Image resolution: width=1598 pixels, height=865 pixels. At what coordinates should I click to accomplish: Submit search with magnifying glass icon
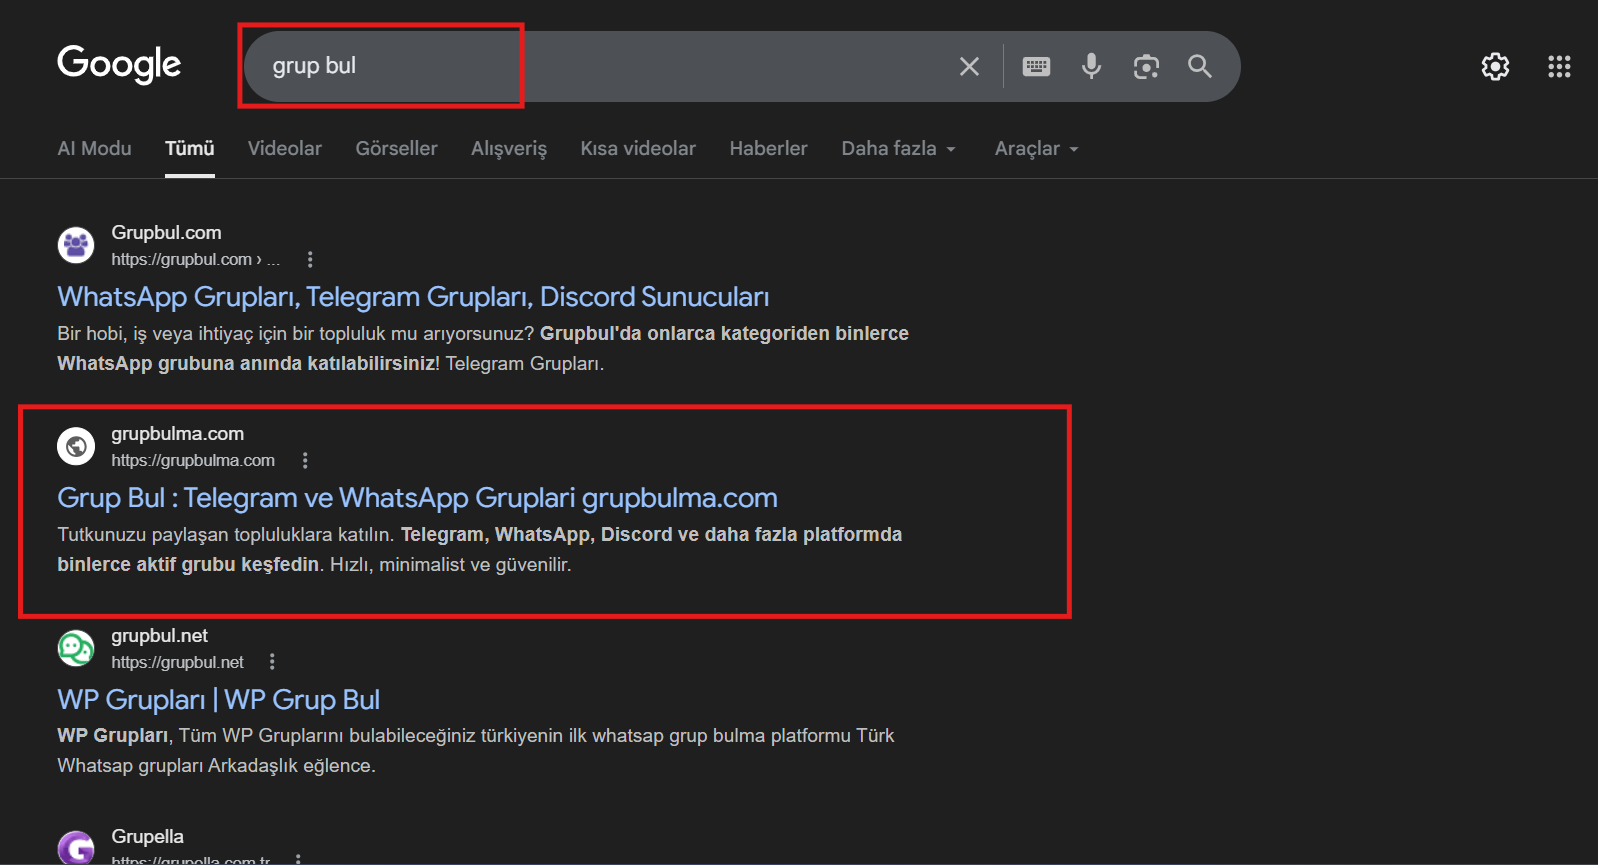click(1200, 66)
